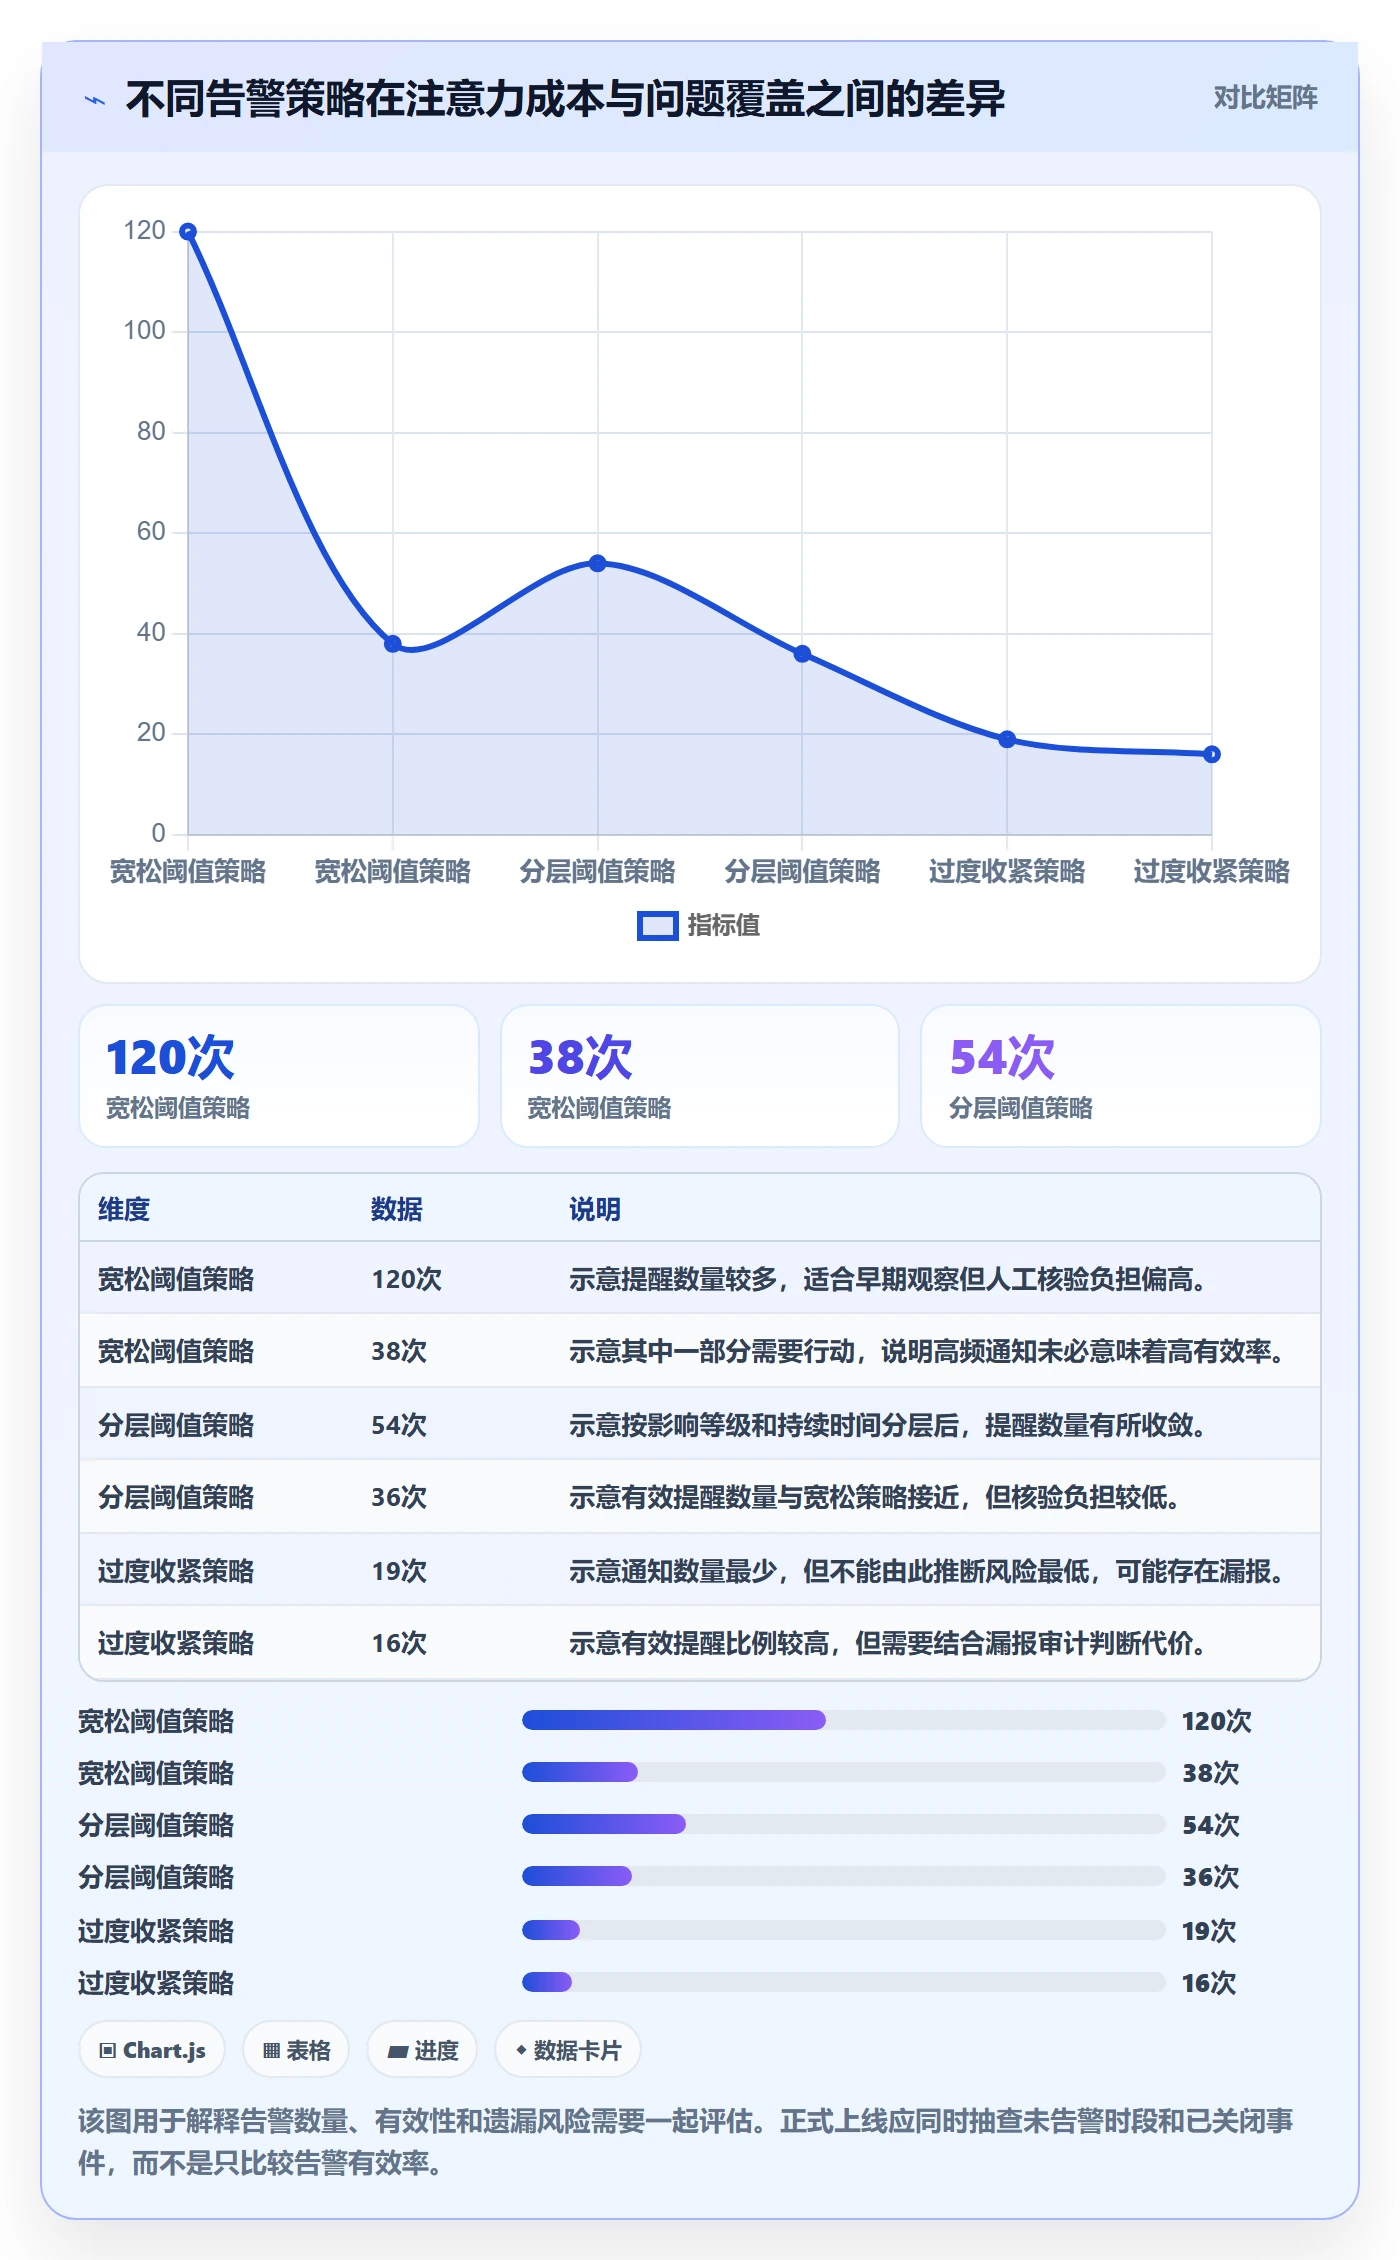Click the progress bar labeled 19次
Screen dimensions: 1400x2260
[x=843, y=1930]
